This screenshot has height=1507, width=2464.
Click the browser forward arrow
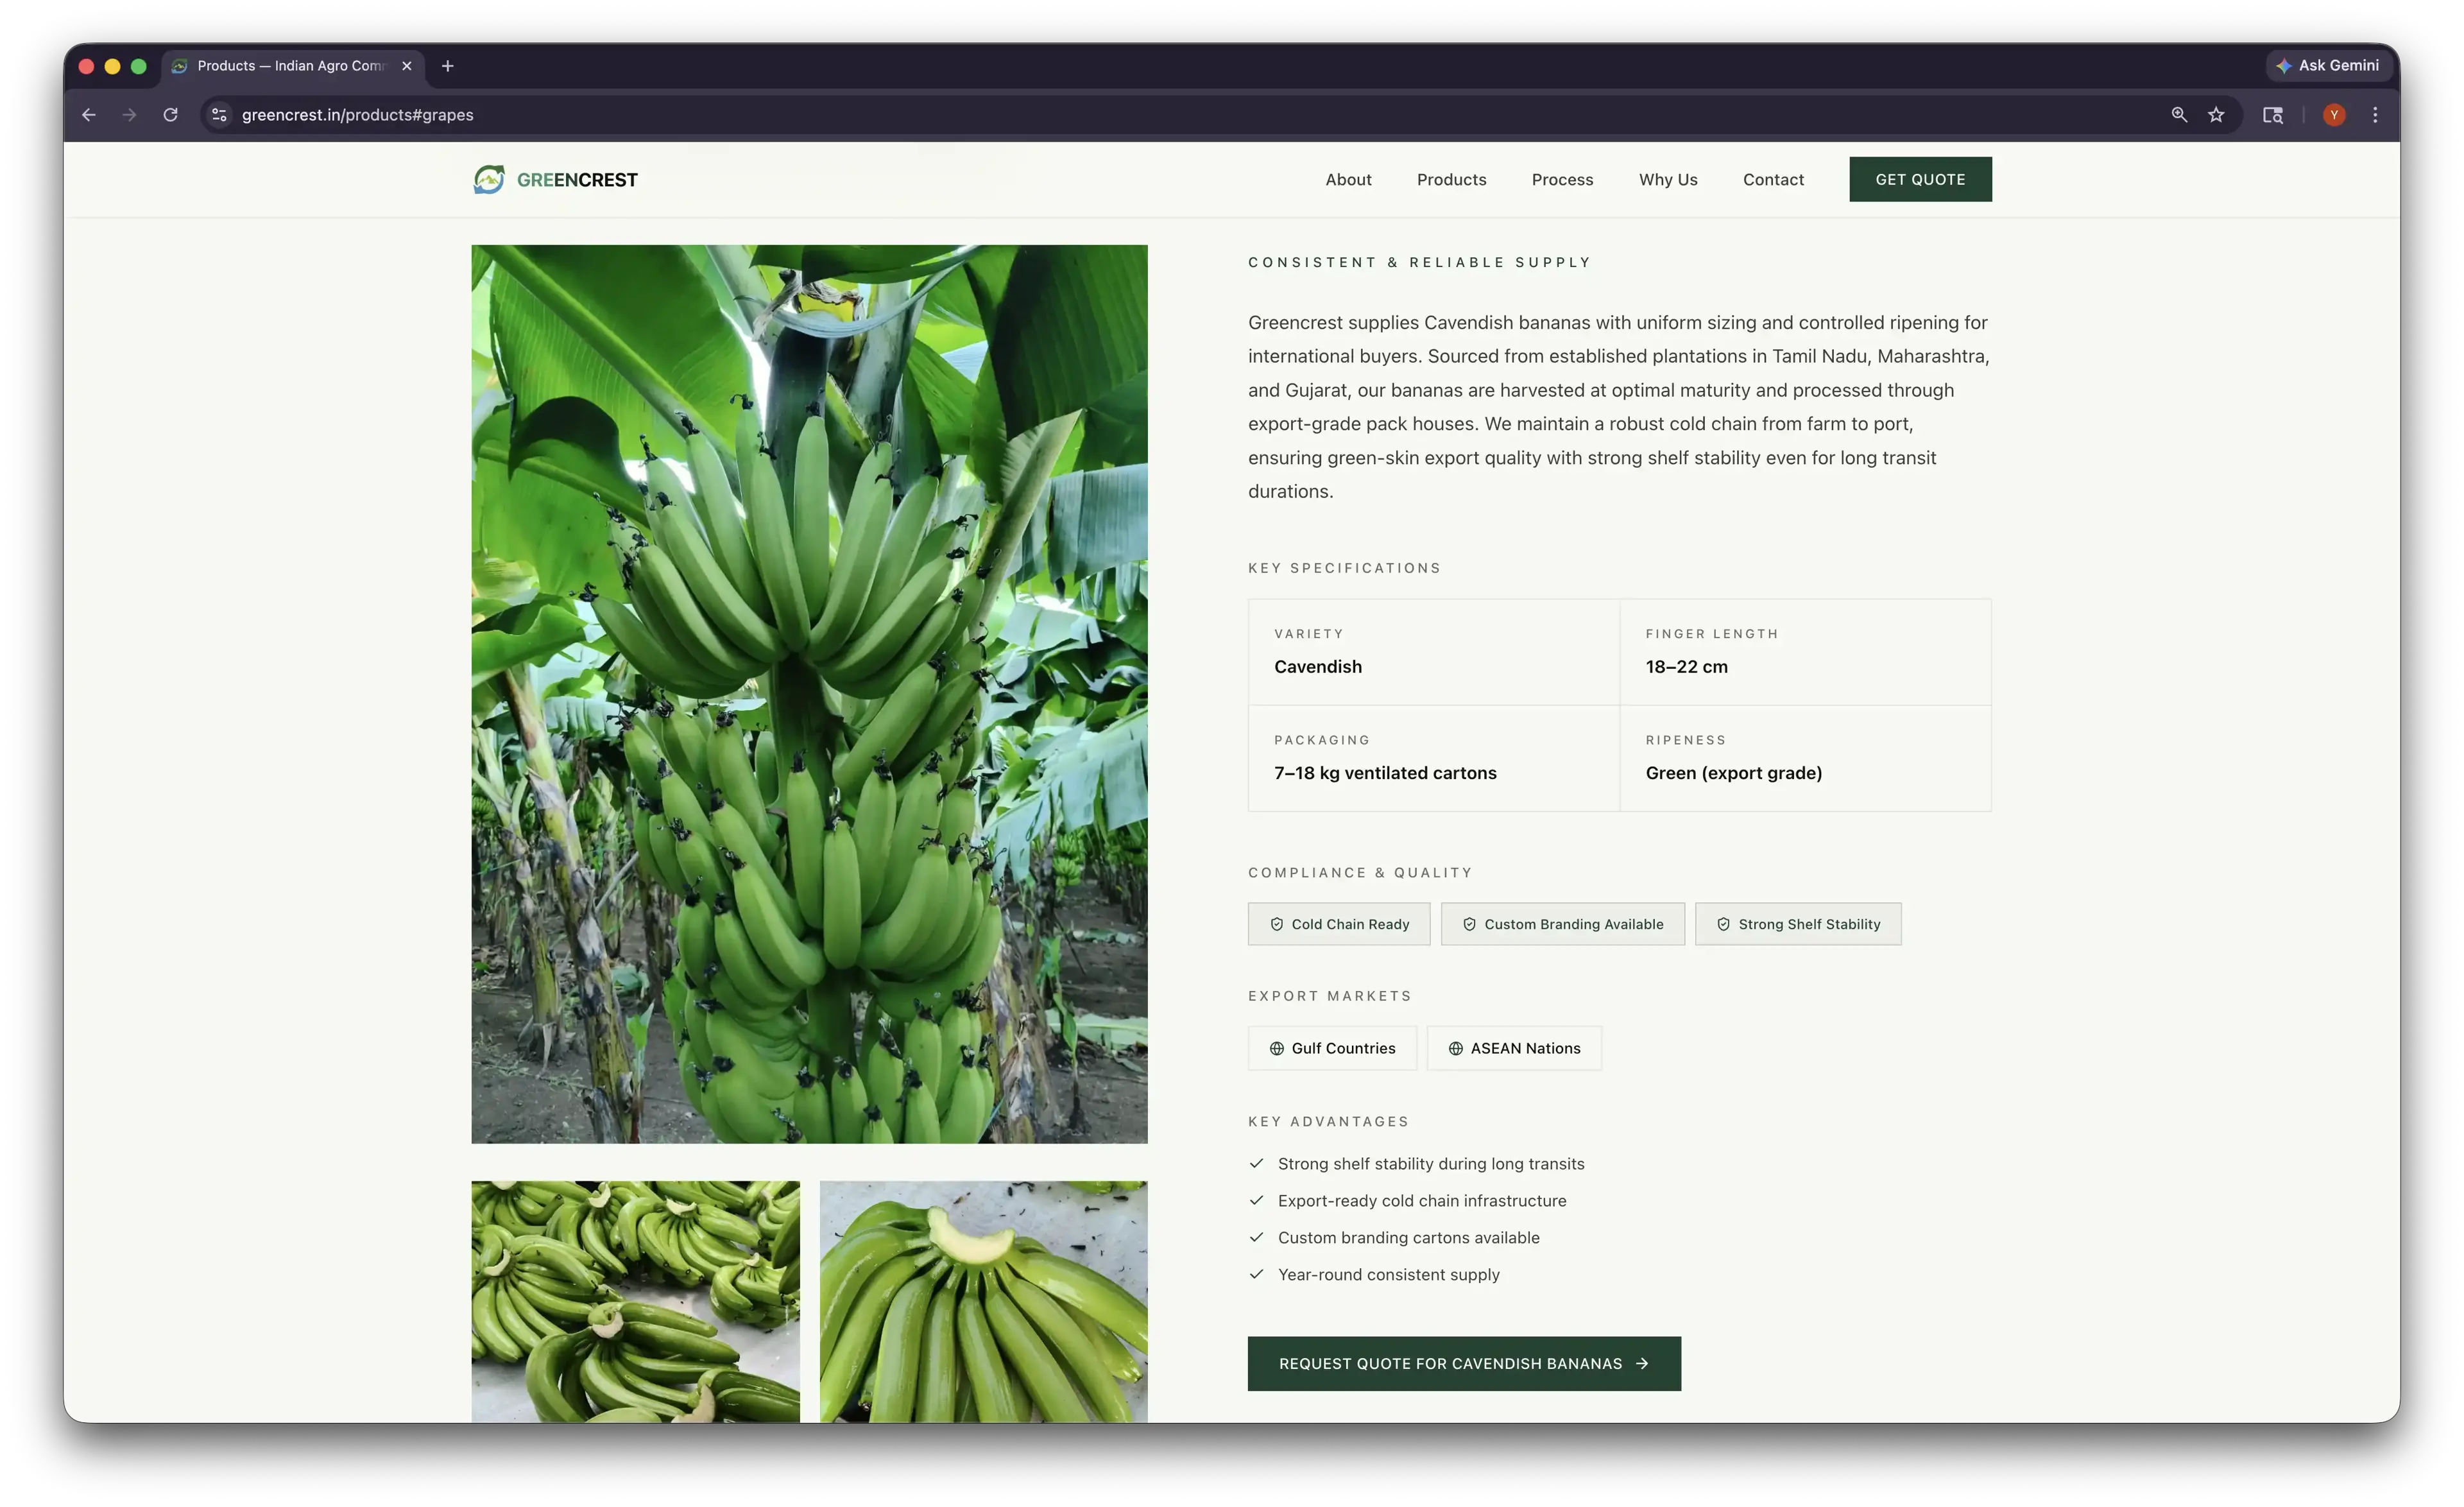(129, 115)
